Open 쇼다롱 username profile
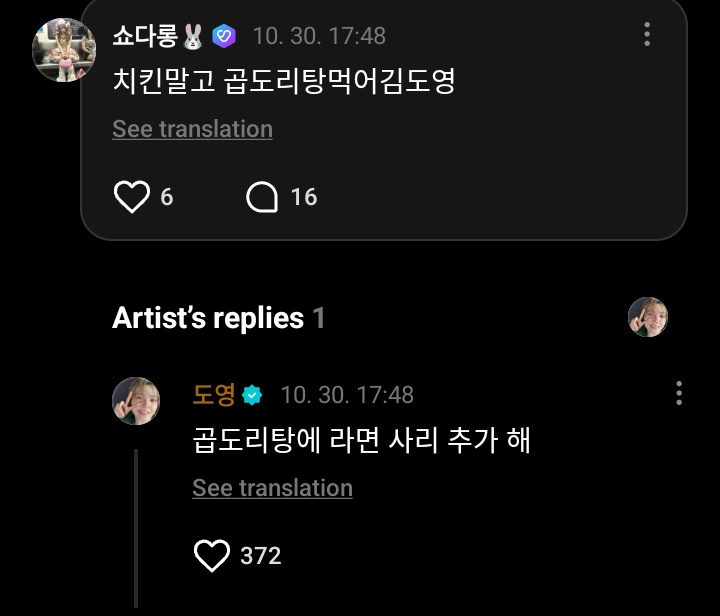Screen dimensions: 720x616 145,36
